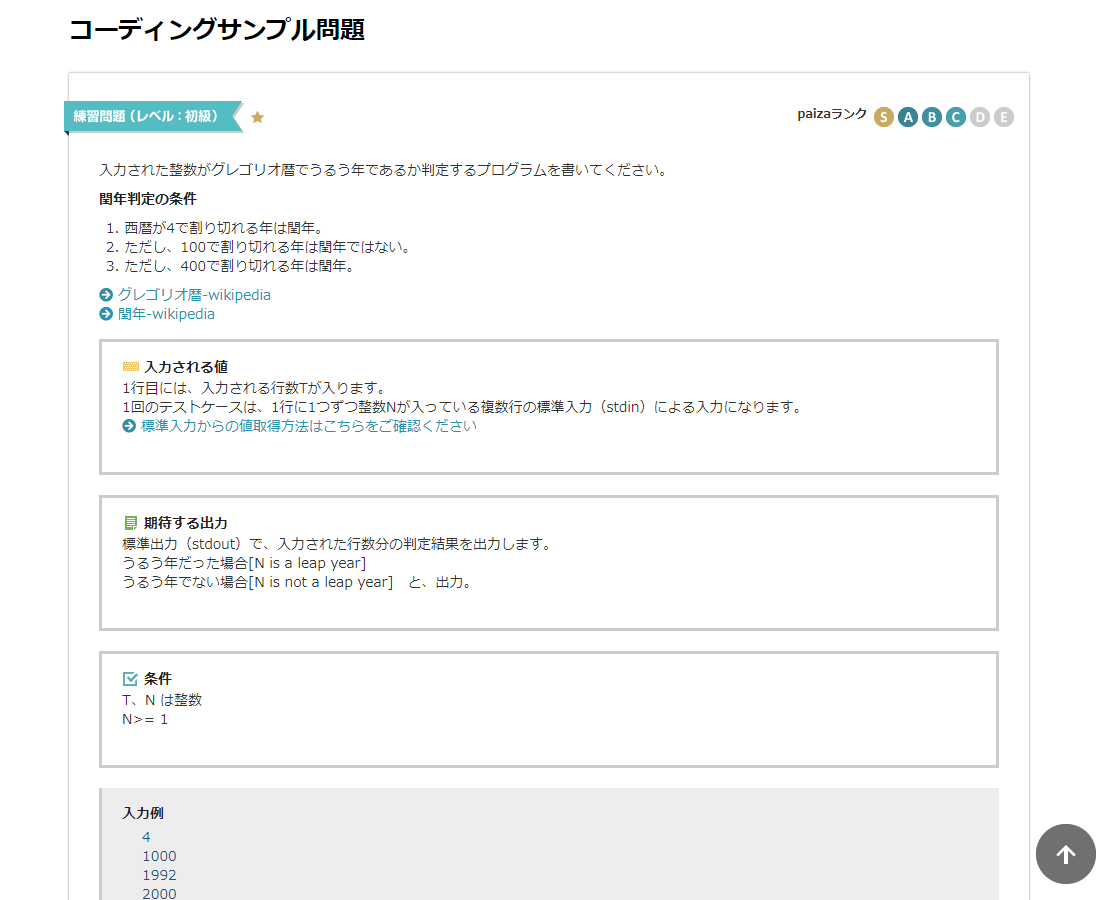The width and height of the screenshot is (1116, 900).
Task: Click the 1992 value in the input example
Action: pos(159,875)
